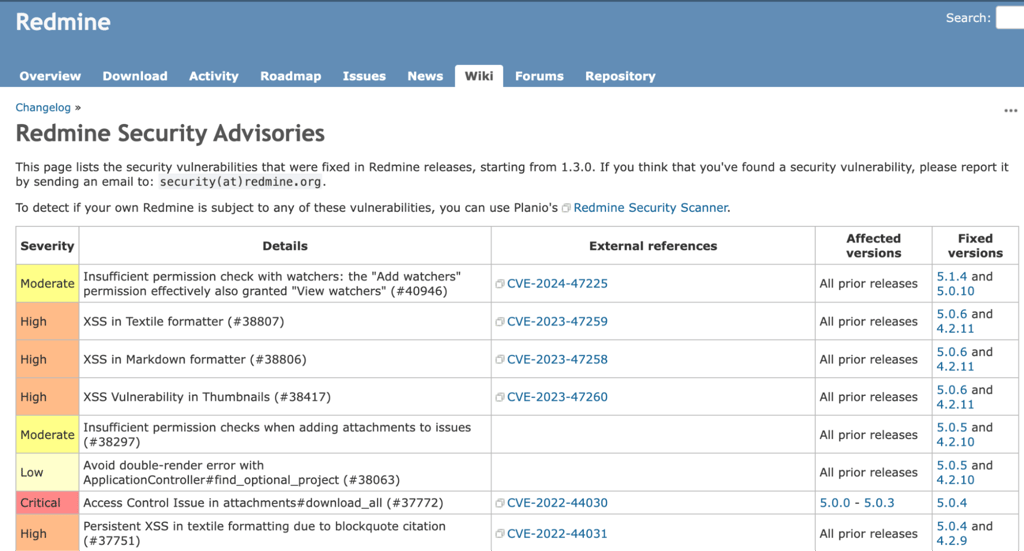Viewport: 1024px width, 551px height.
Task: Open 5.0.6 link in Thumbnails row
Action: [952, 390]
